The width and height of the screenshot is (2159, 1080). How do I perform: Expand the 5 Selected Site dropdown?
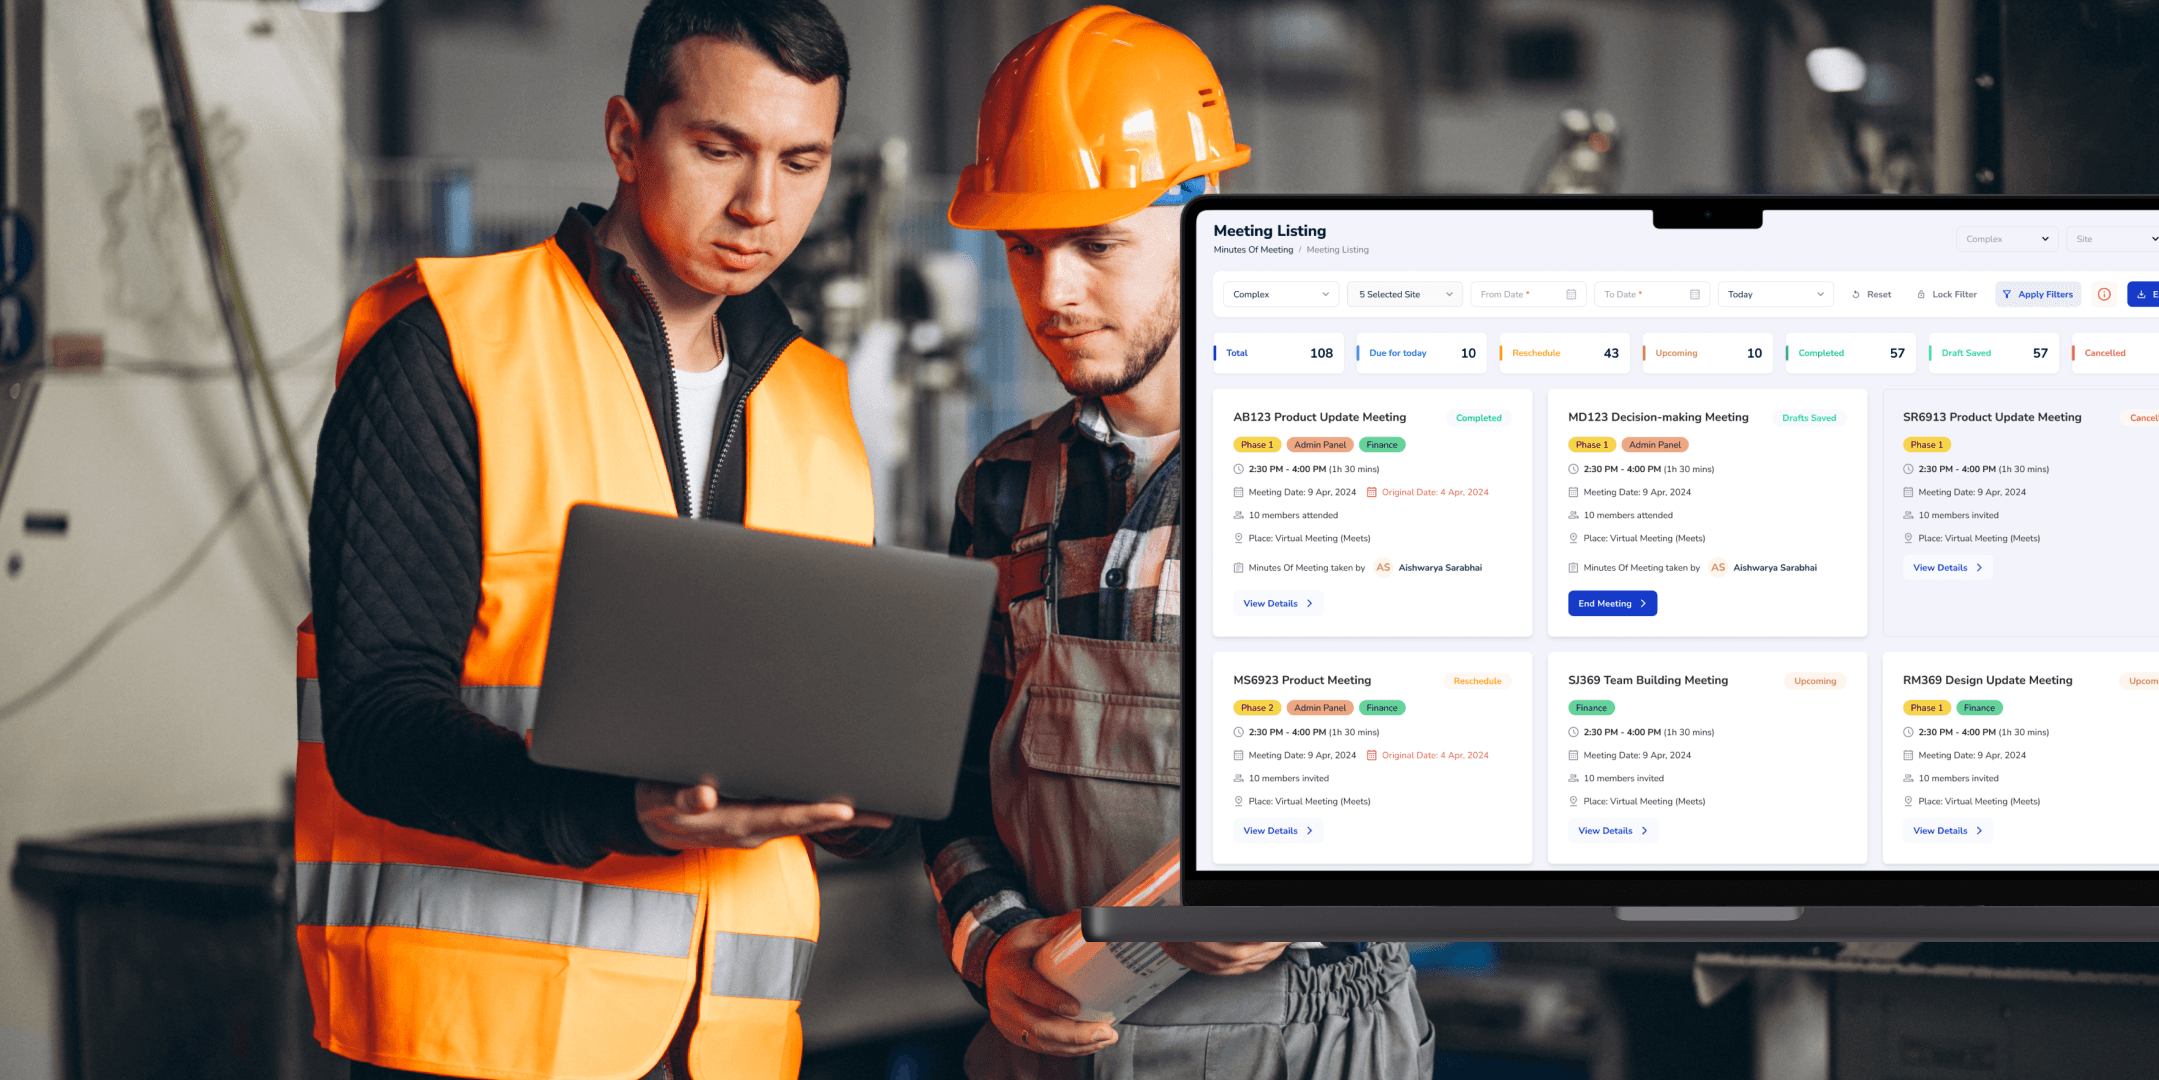[x=1405, y=294]
